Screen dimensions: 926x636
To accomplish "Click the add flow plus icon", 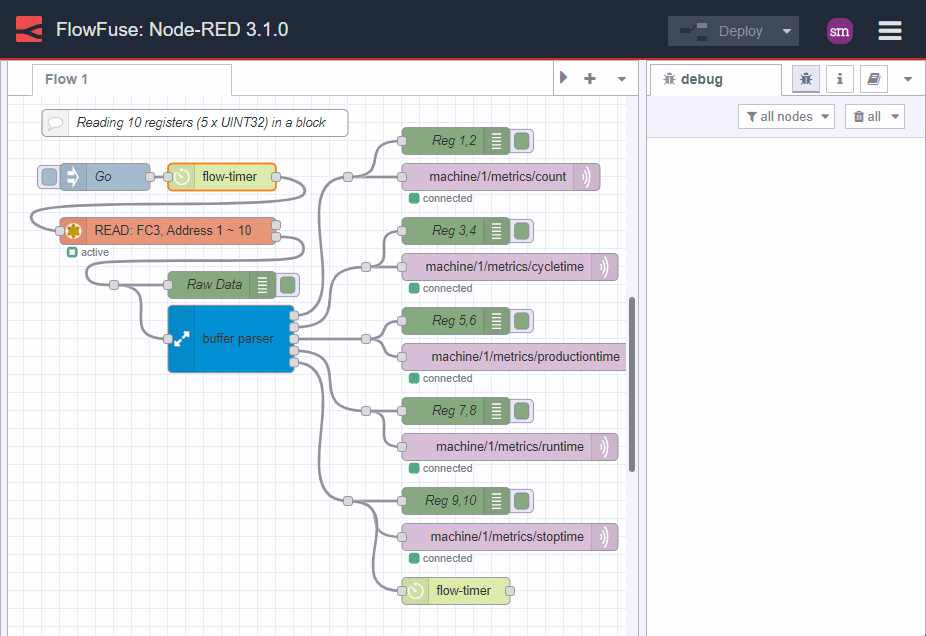I will click(588, 78).
